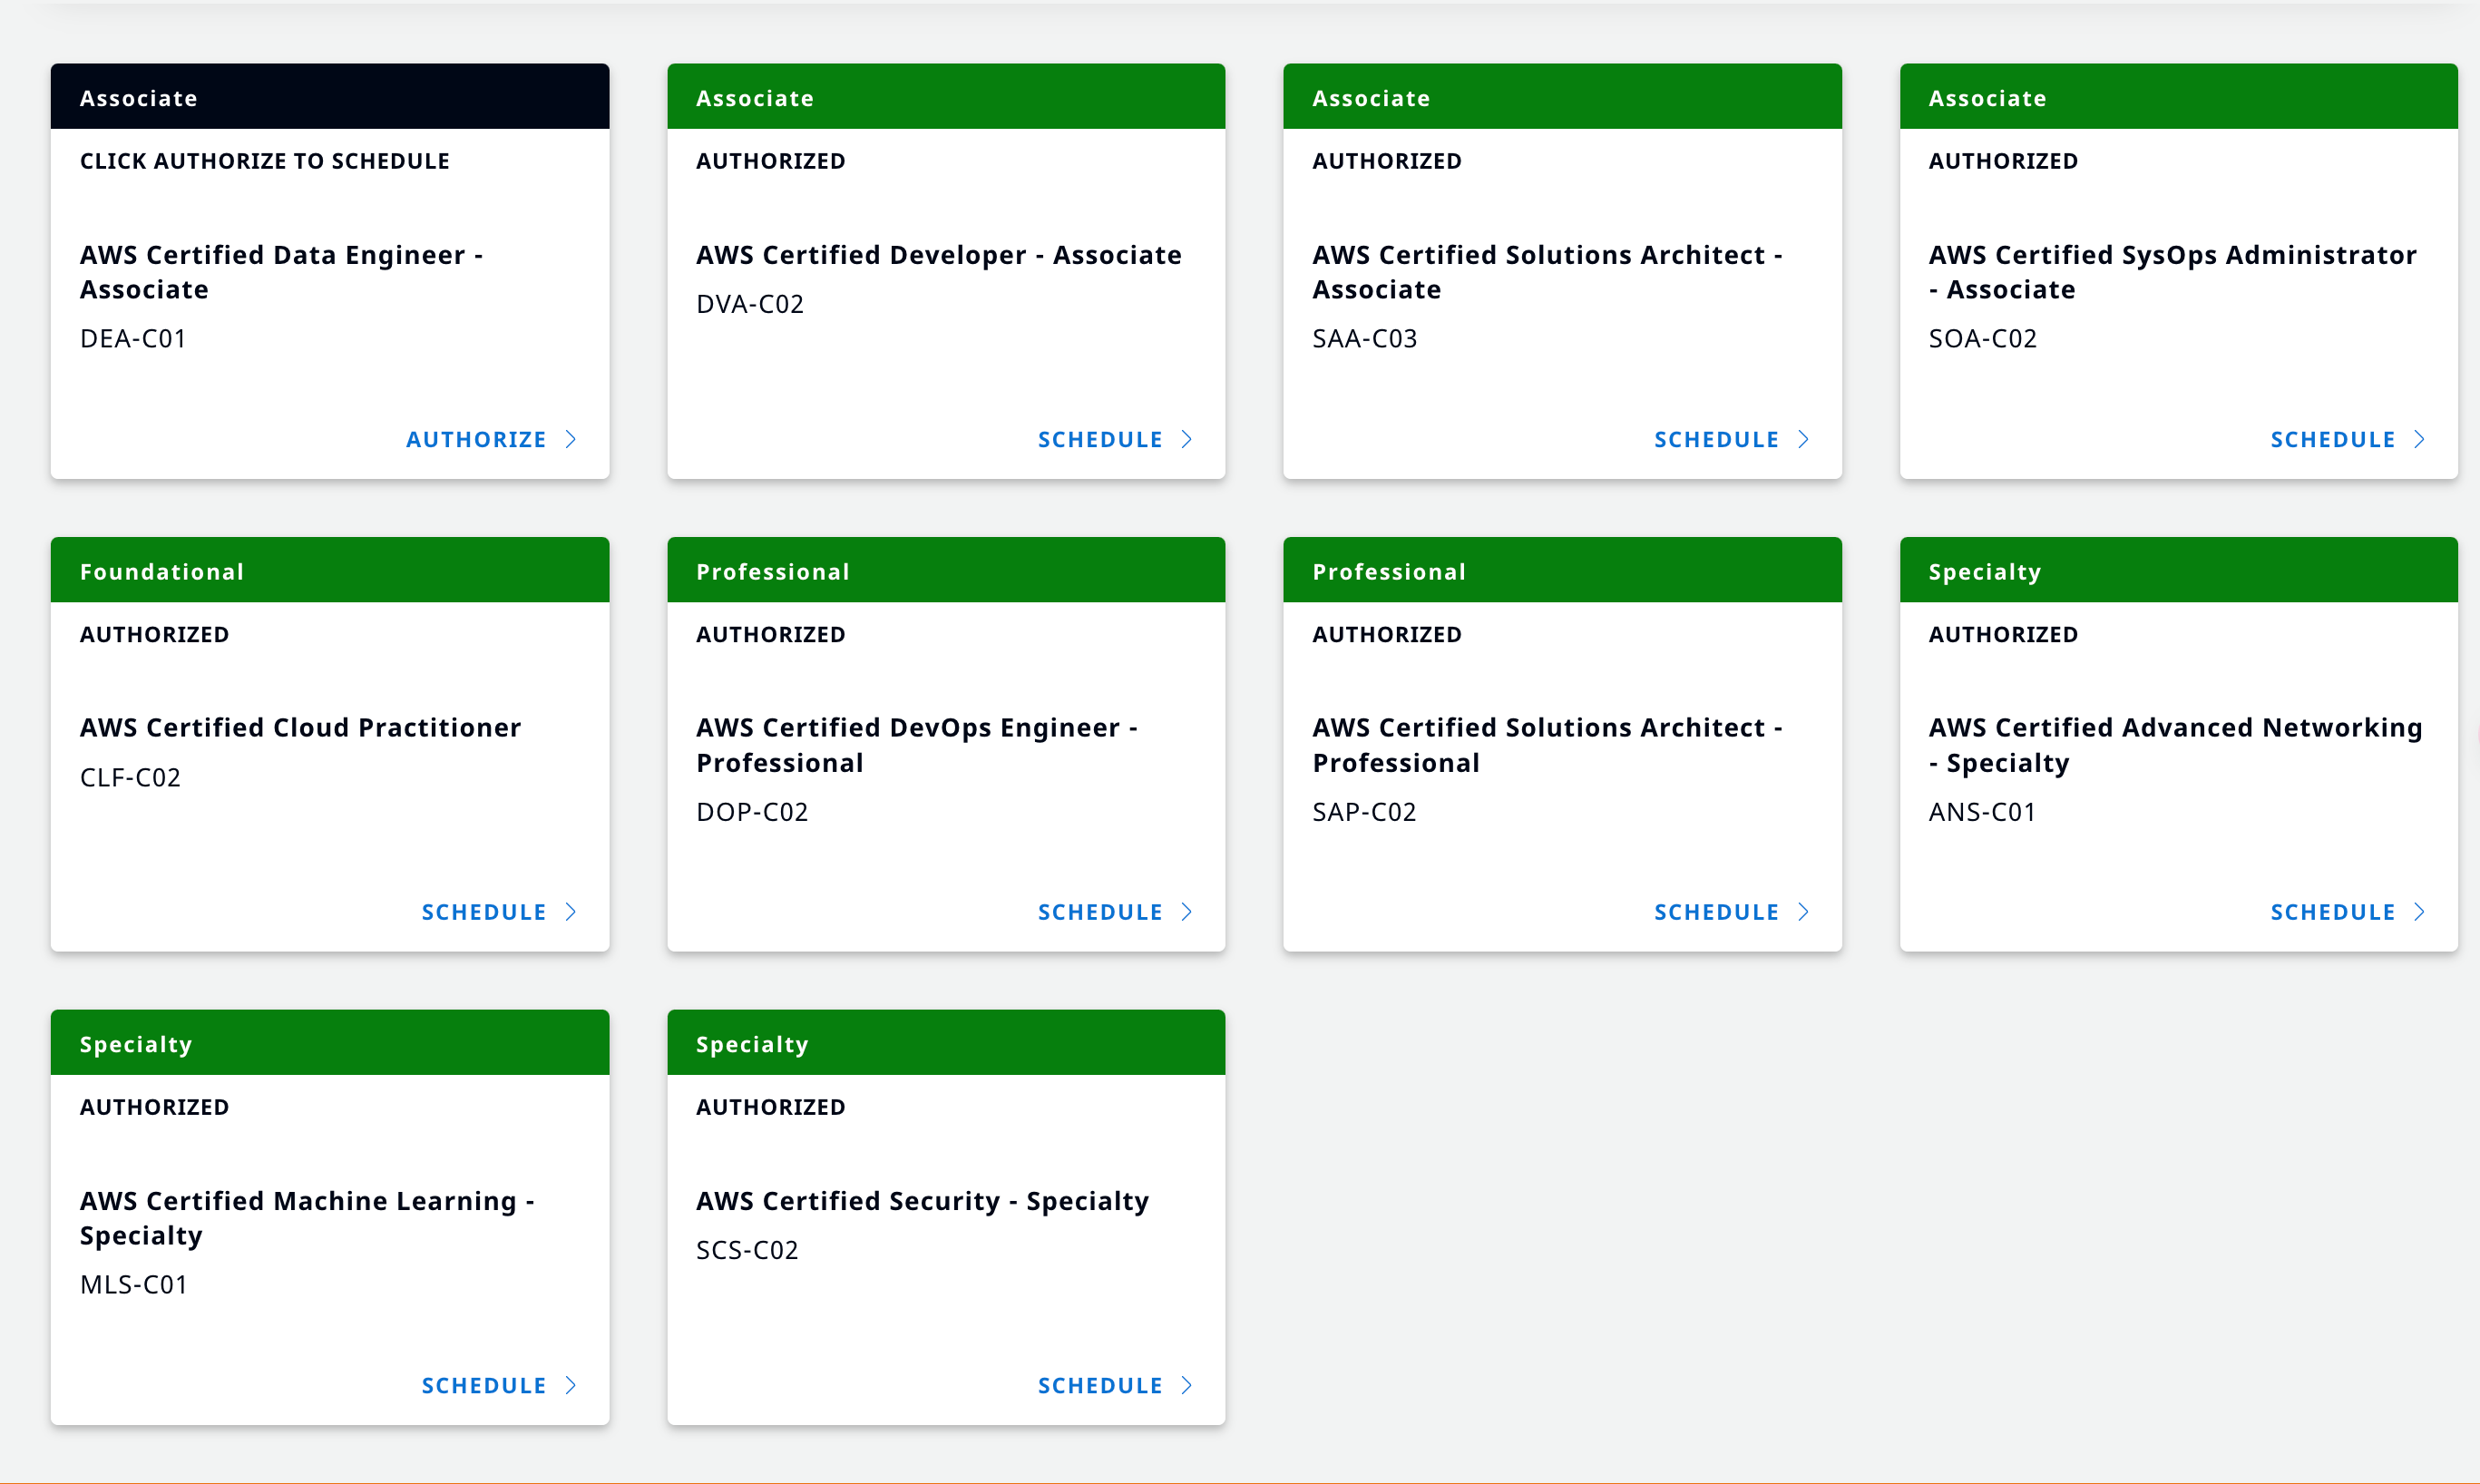The width and height of the screenshot is (2480, 1484).
Task: Click the dark Associate header on Data Engineer card
Action: 330,97
